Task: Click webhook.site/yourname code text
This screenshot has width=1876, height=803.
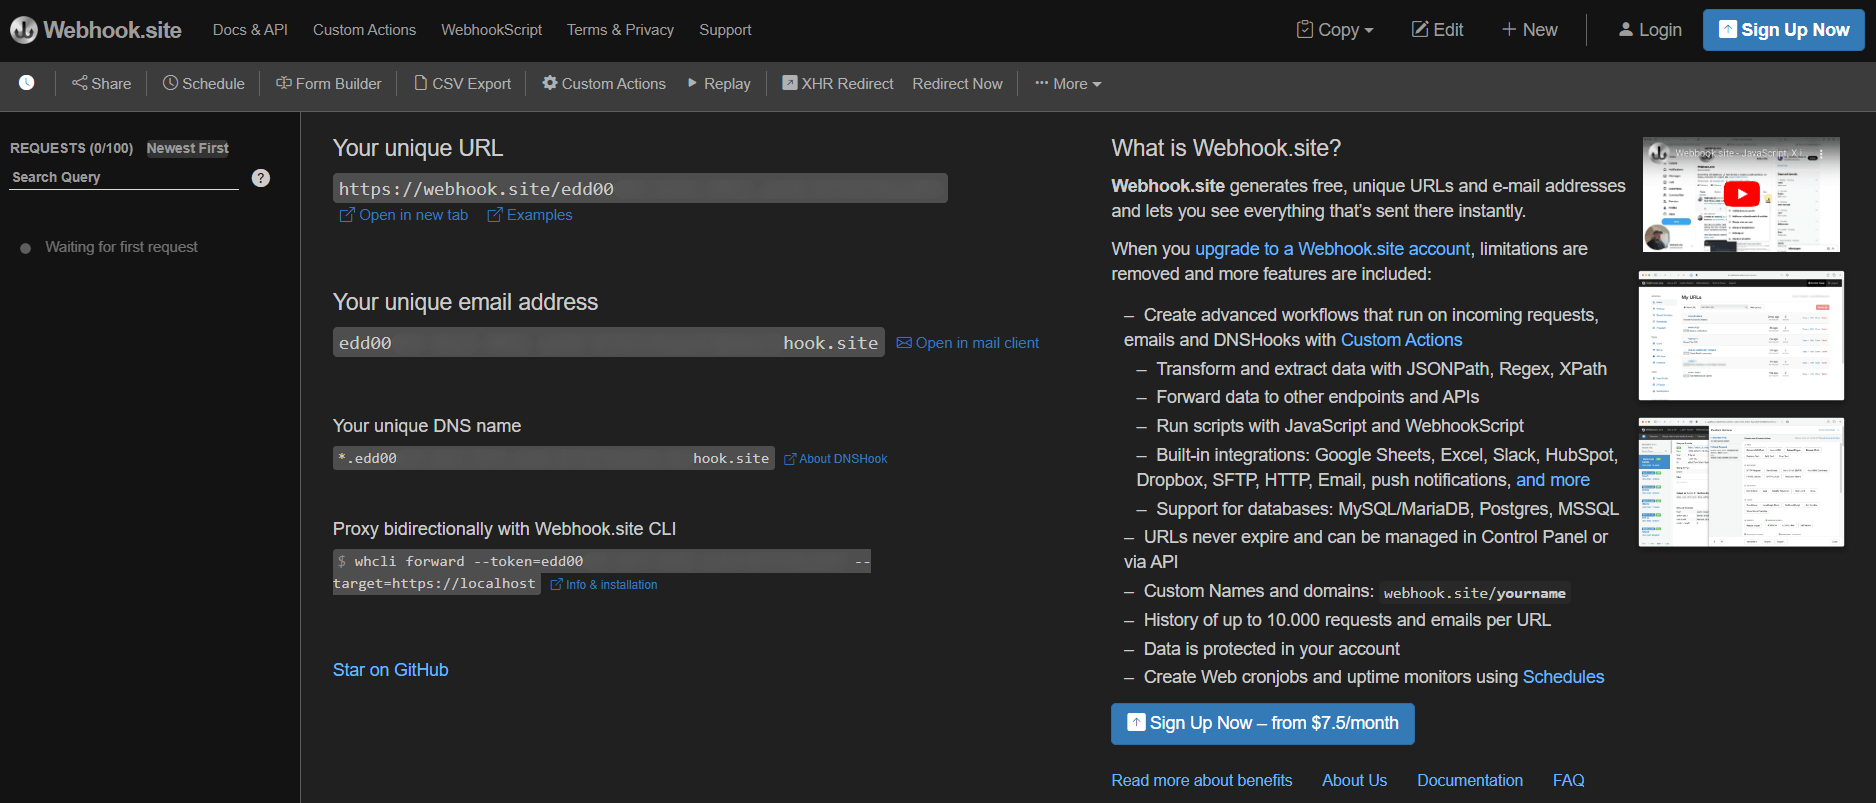Action: point(1475,593)
